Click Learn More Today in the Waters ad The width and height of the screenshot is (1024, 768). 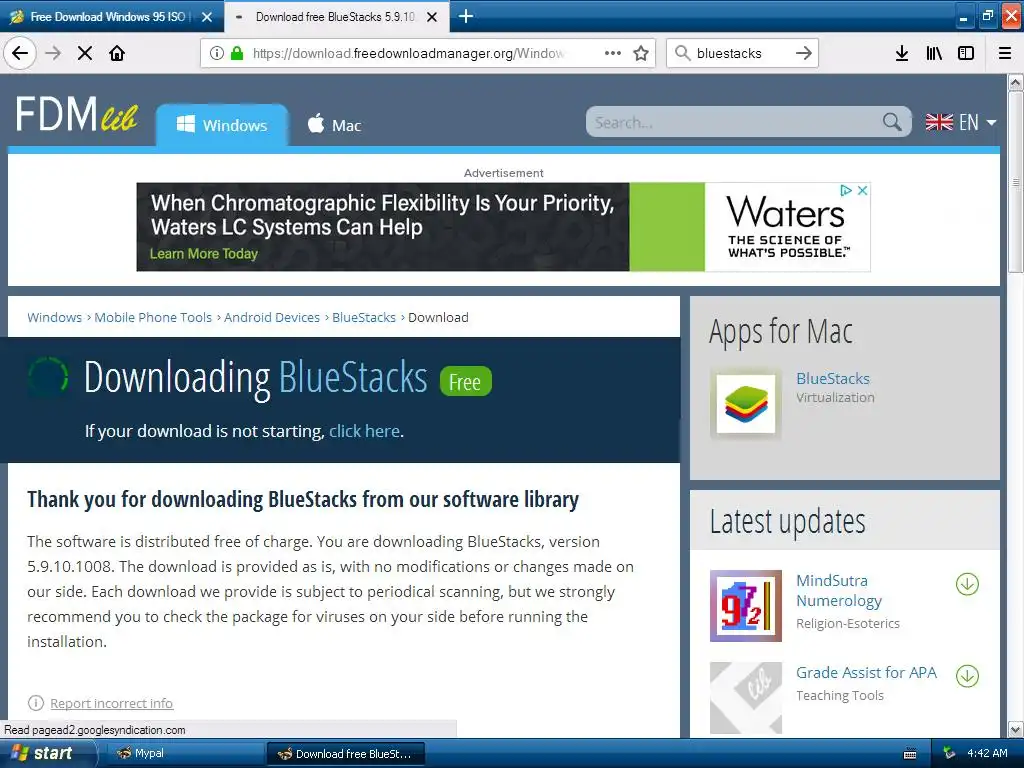click(204, 254)
